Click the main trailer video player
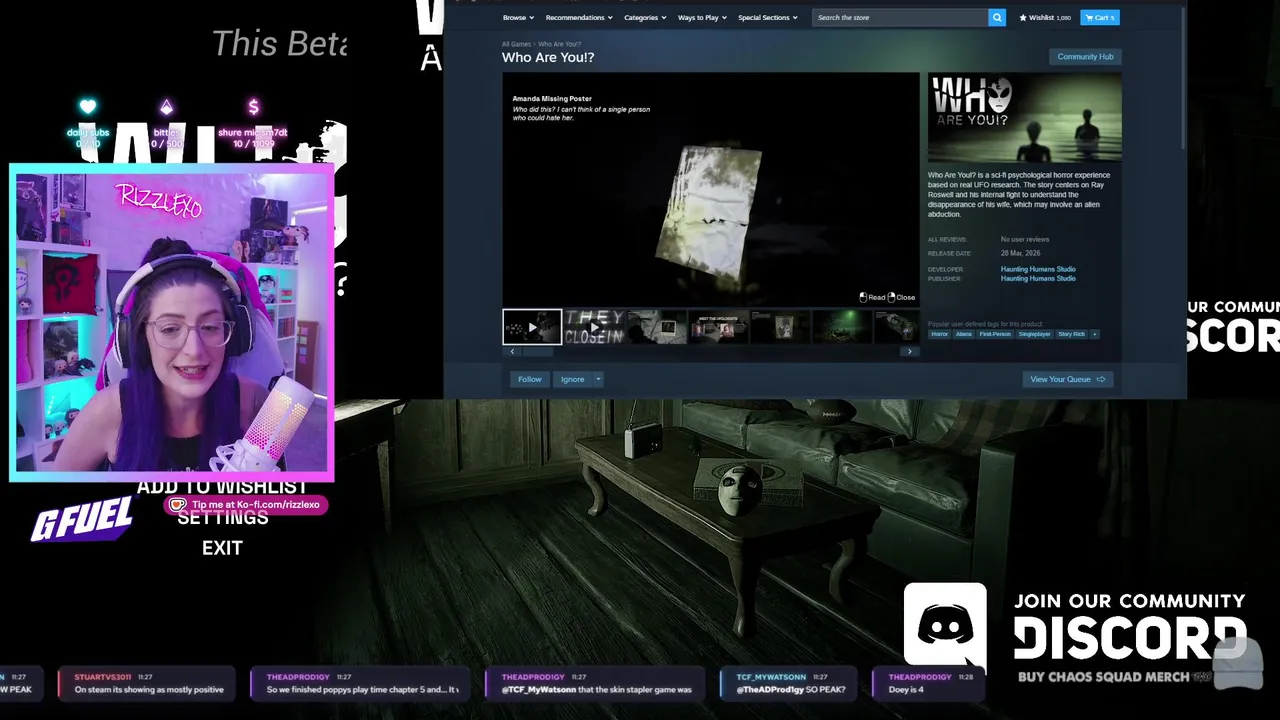Screen dimensions: 1280x720 point(710,190)
